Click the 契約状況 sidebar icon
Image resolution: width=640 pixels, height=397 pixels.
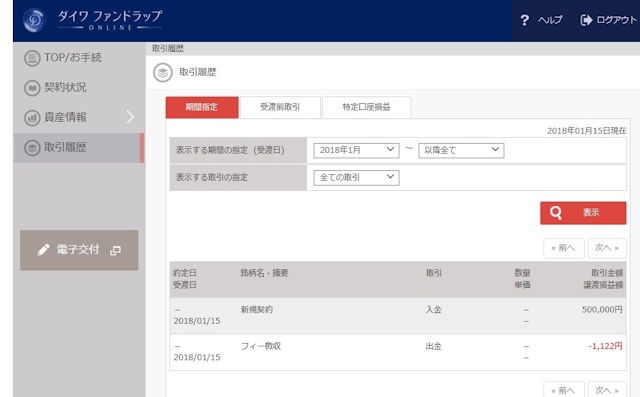(x=32, y=88)
